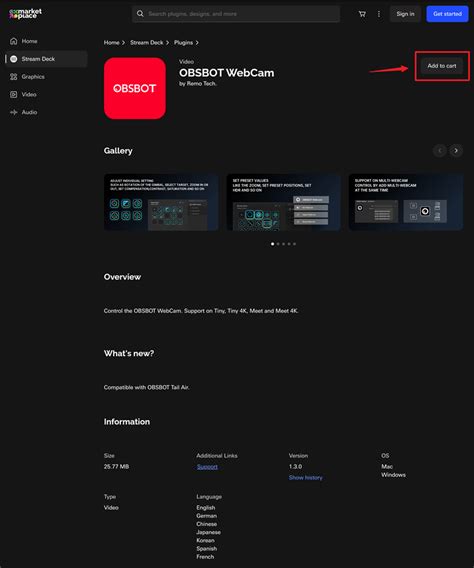
Task: Click the Add to cart button
Action: 442,66
